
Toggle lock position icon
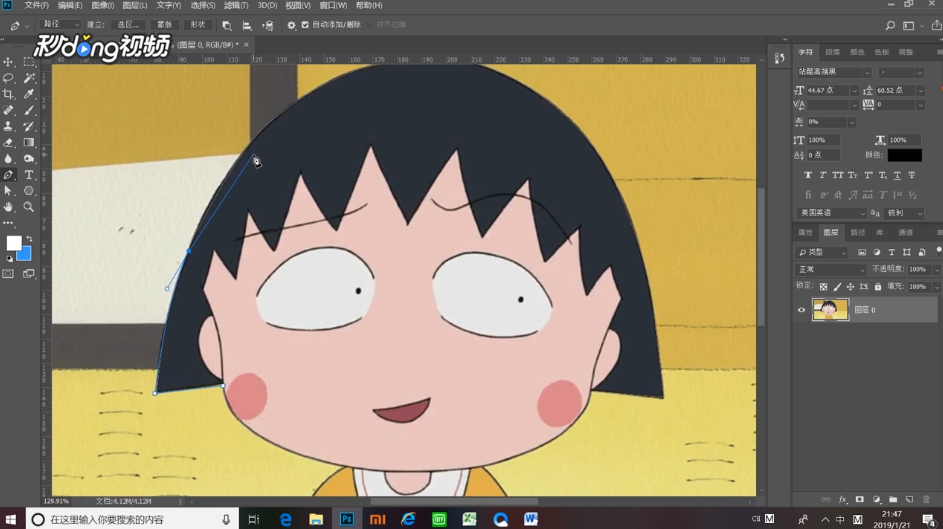pyautogui.click(x=850, y=287)
